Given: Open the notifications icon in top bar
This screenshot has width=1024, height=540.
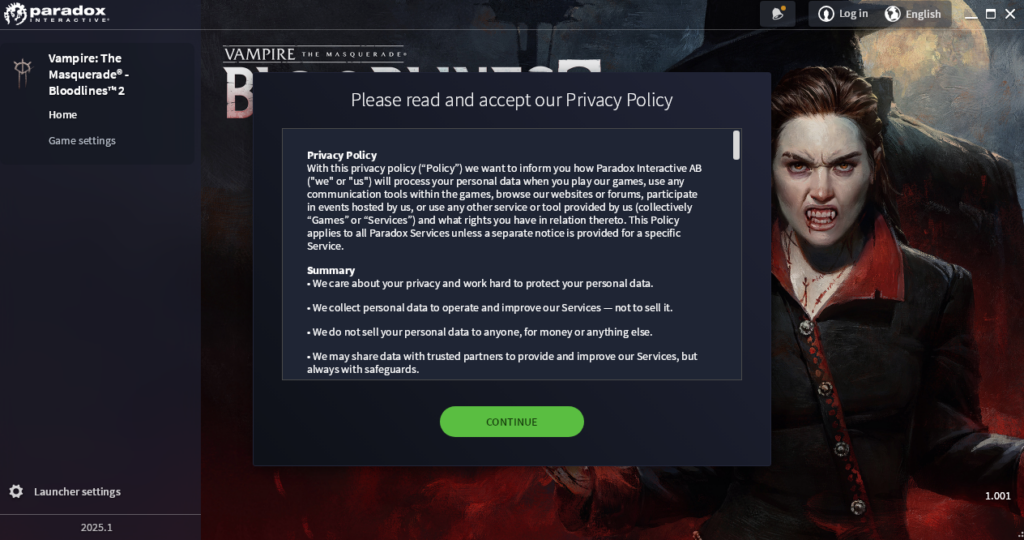Looking at the screenshot, I should [777, 14].
